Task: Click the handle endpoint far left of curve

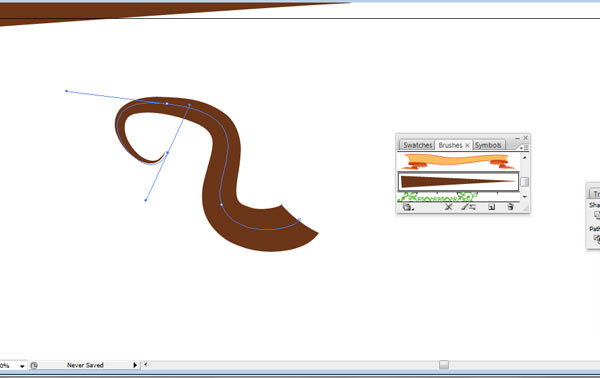Action: tap(67, 91)
